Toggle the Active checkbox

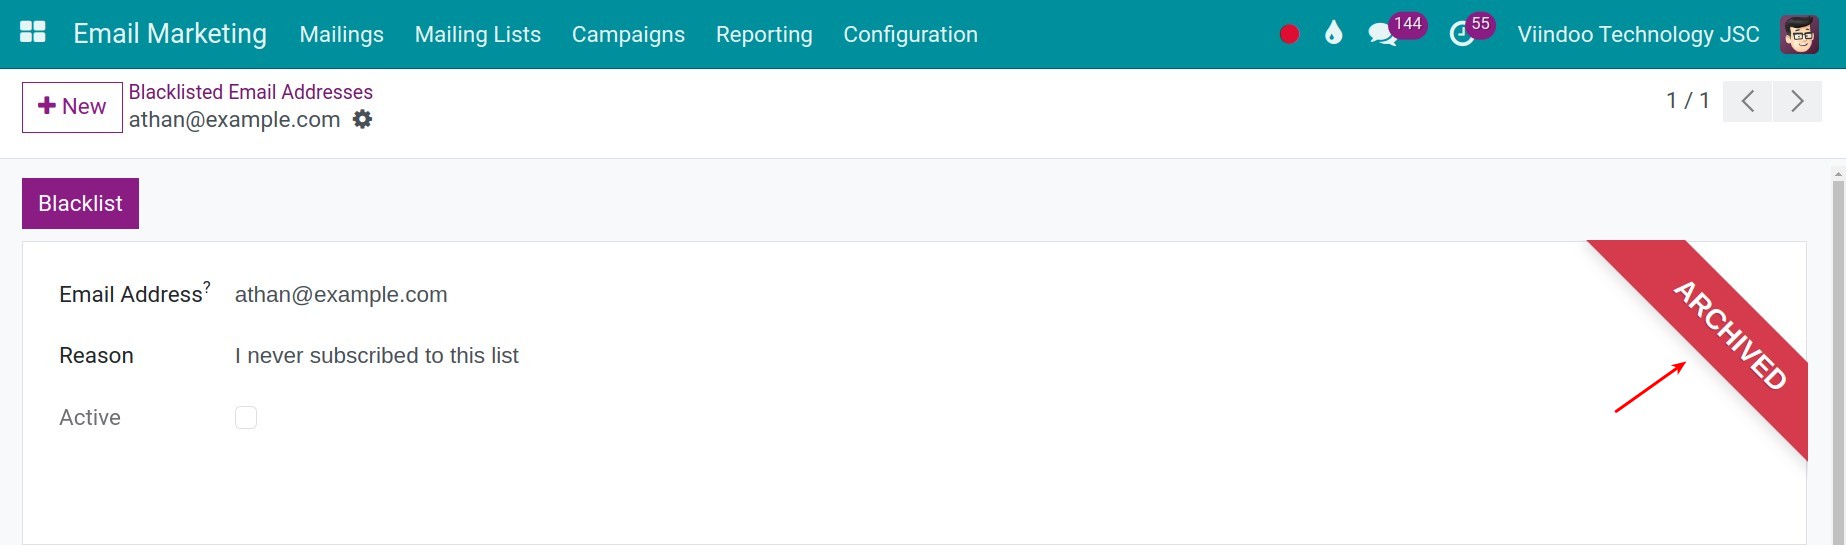(x=246, y=417)
